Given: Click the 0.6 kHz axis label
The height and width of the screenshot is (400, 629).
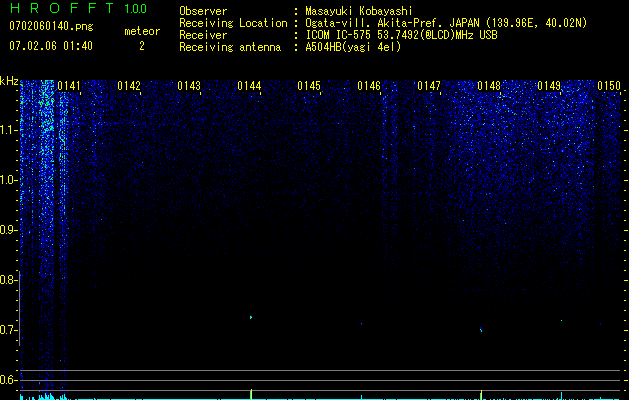Looking at the screenshot, I should coord(8,380).
